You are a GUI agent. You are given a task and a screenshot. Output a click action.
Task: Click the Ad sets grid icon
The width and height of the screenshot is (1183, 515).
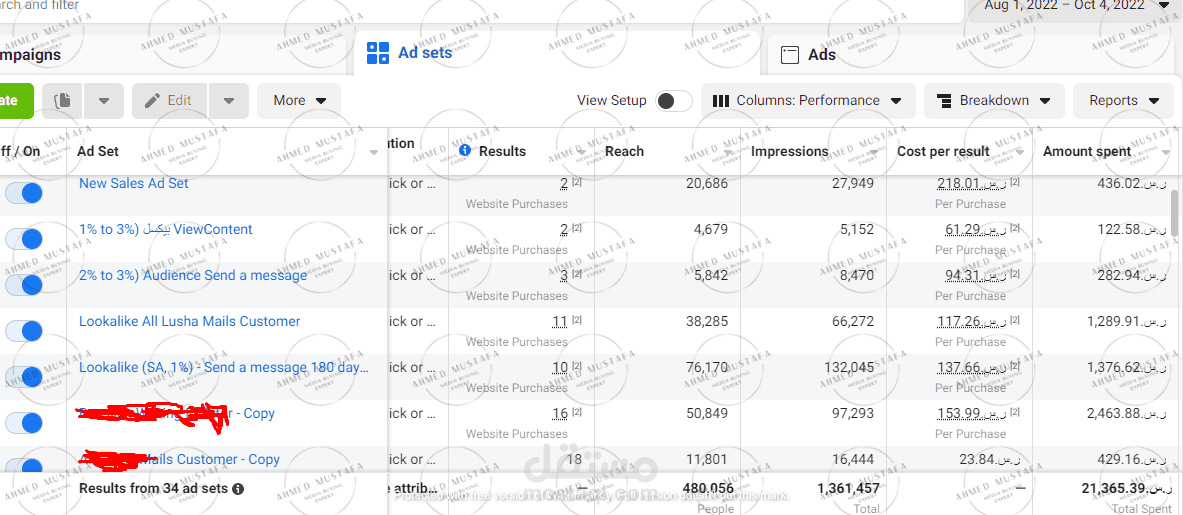[x=377, y=53]
